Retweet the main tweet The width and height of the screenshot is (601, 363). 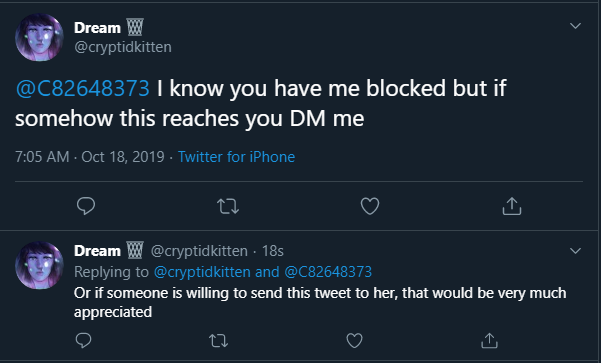[x=228, y=206]
